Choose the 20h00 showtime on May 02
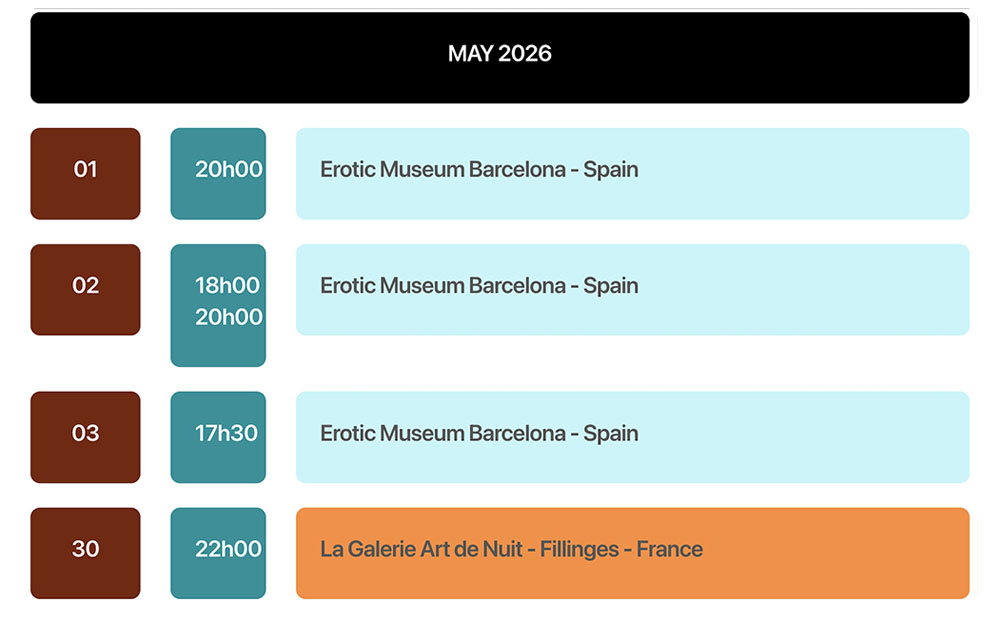The width and height of the screenshot is (1000, 618). [227, 318]
